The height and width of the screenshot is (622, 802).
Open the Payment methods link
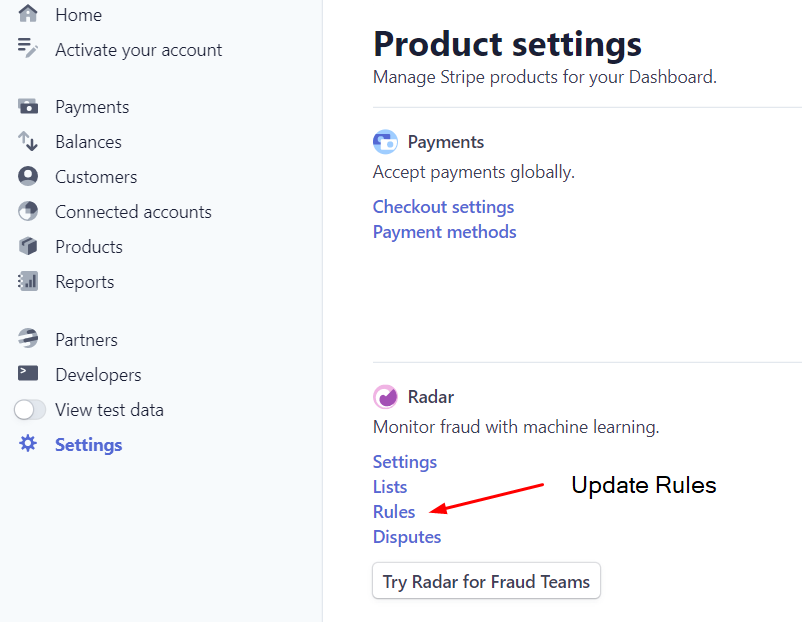click(444, 232)
